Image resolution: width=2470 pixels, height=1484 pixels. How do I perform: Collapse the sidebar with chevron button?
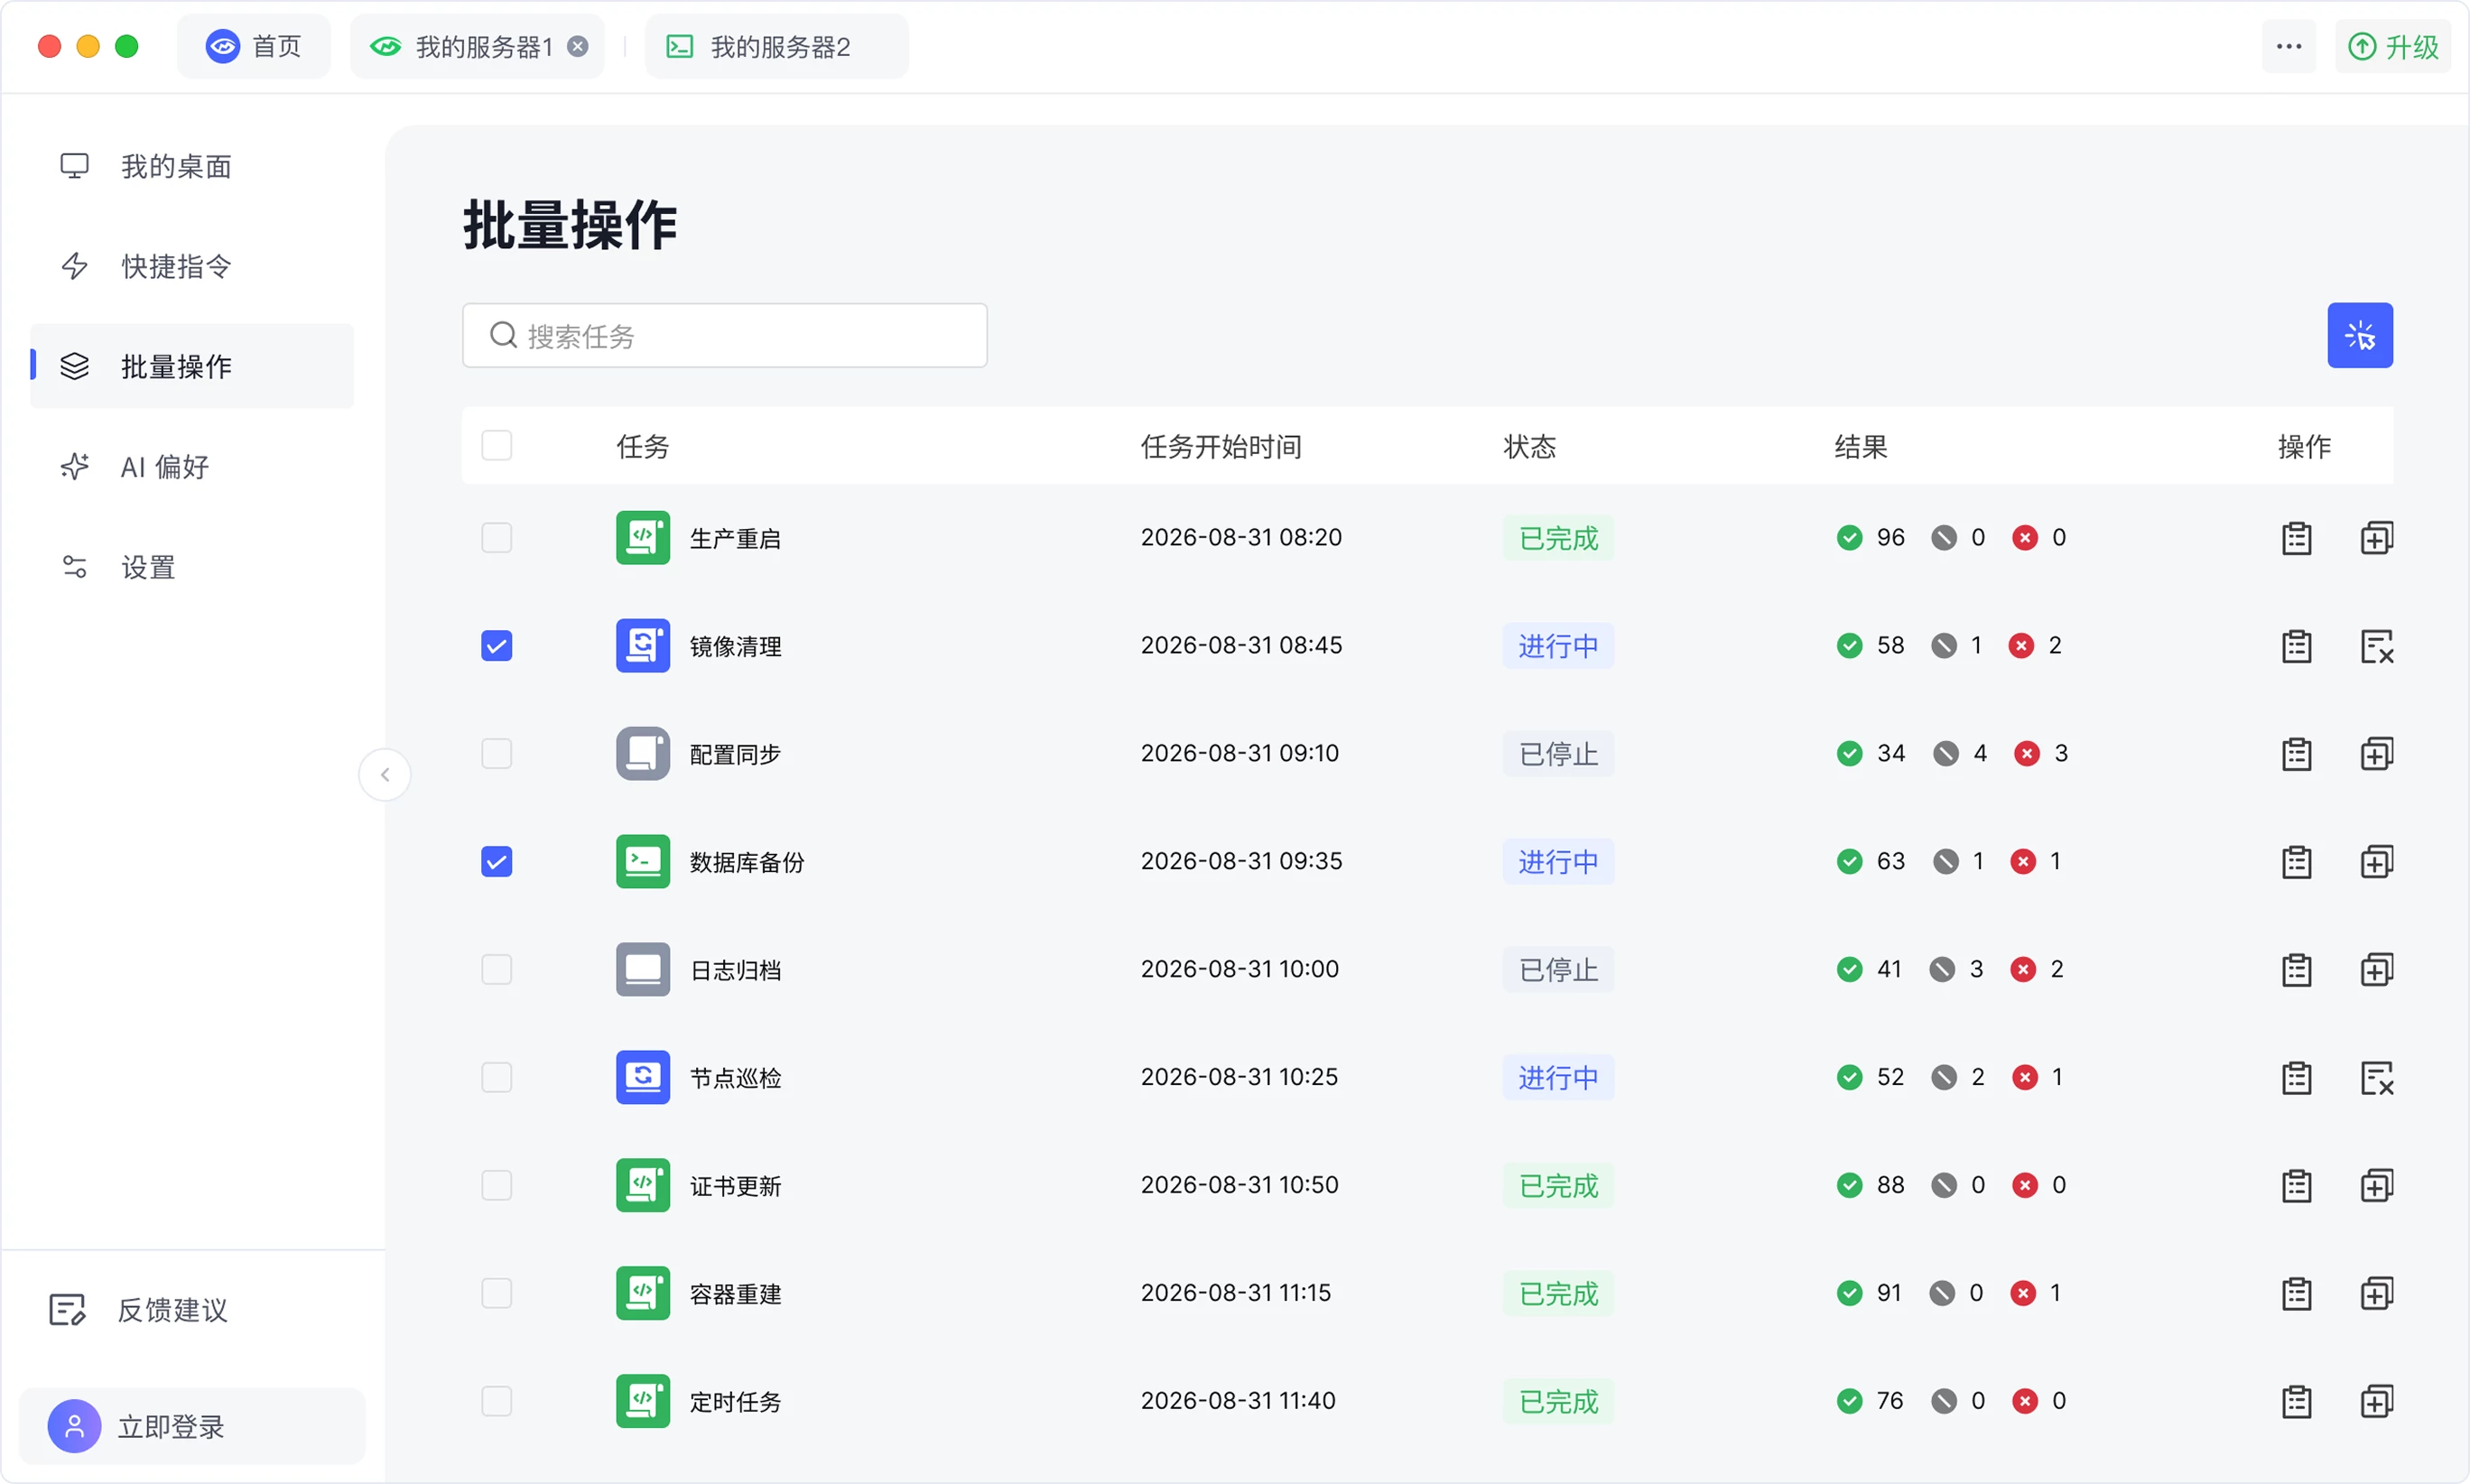click(385, 775)
